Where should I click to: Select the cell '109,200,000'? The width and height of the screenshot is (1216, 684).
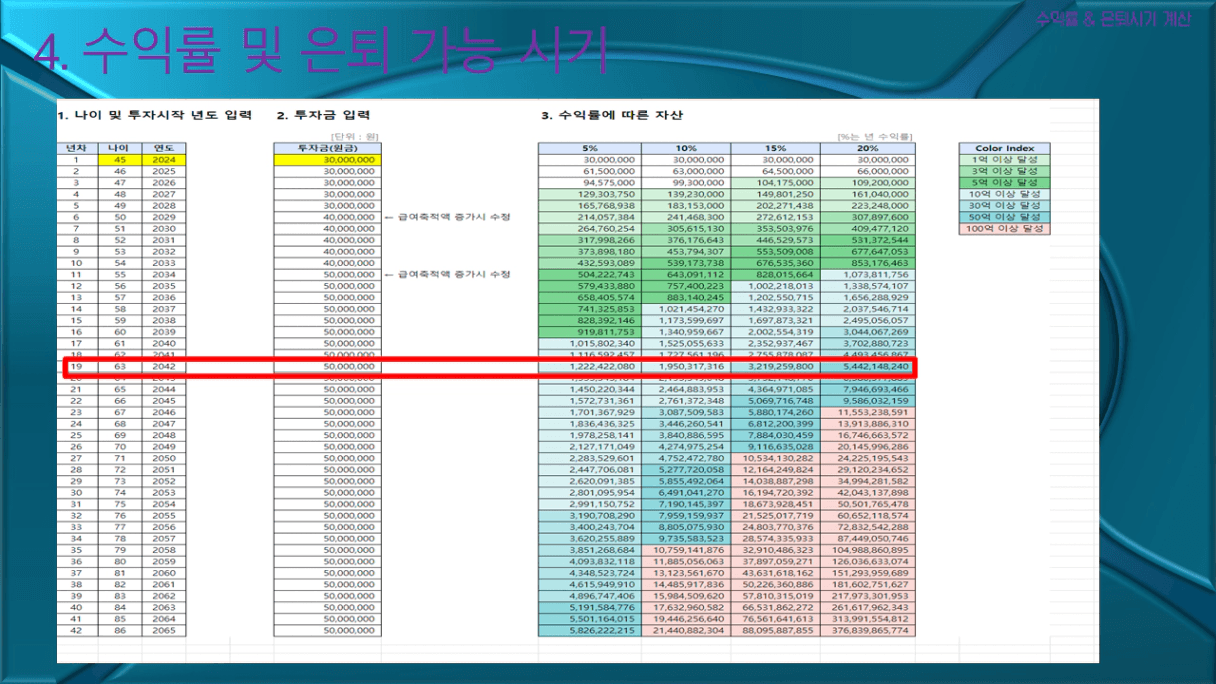866,183
